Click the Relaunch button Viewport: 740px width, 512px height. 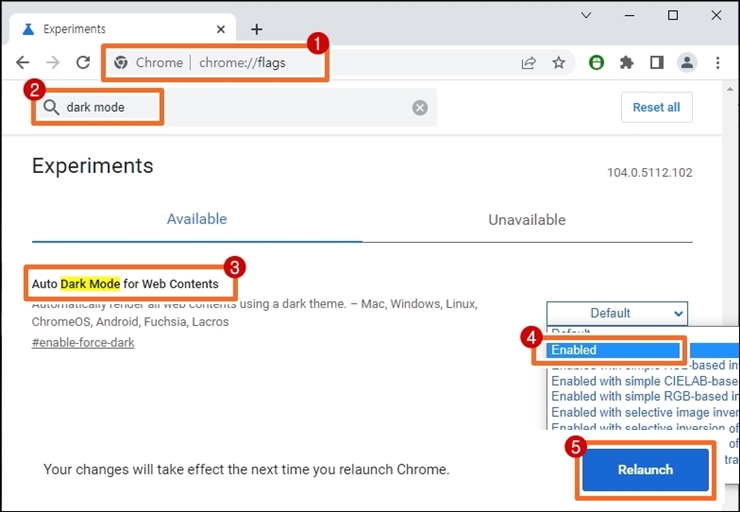(645, 470)
